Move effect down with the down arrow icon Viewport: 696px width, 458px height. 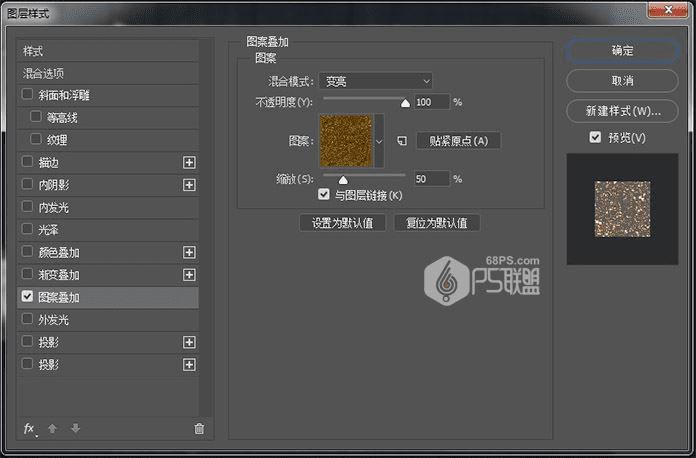click(75, 428)
